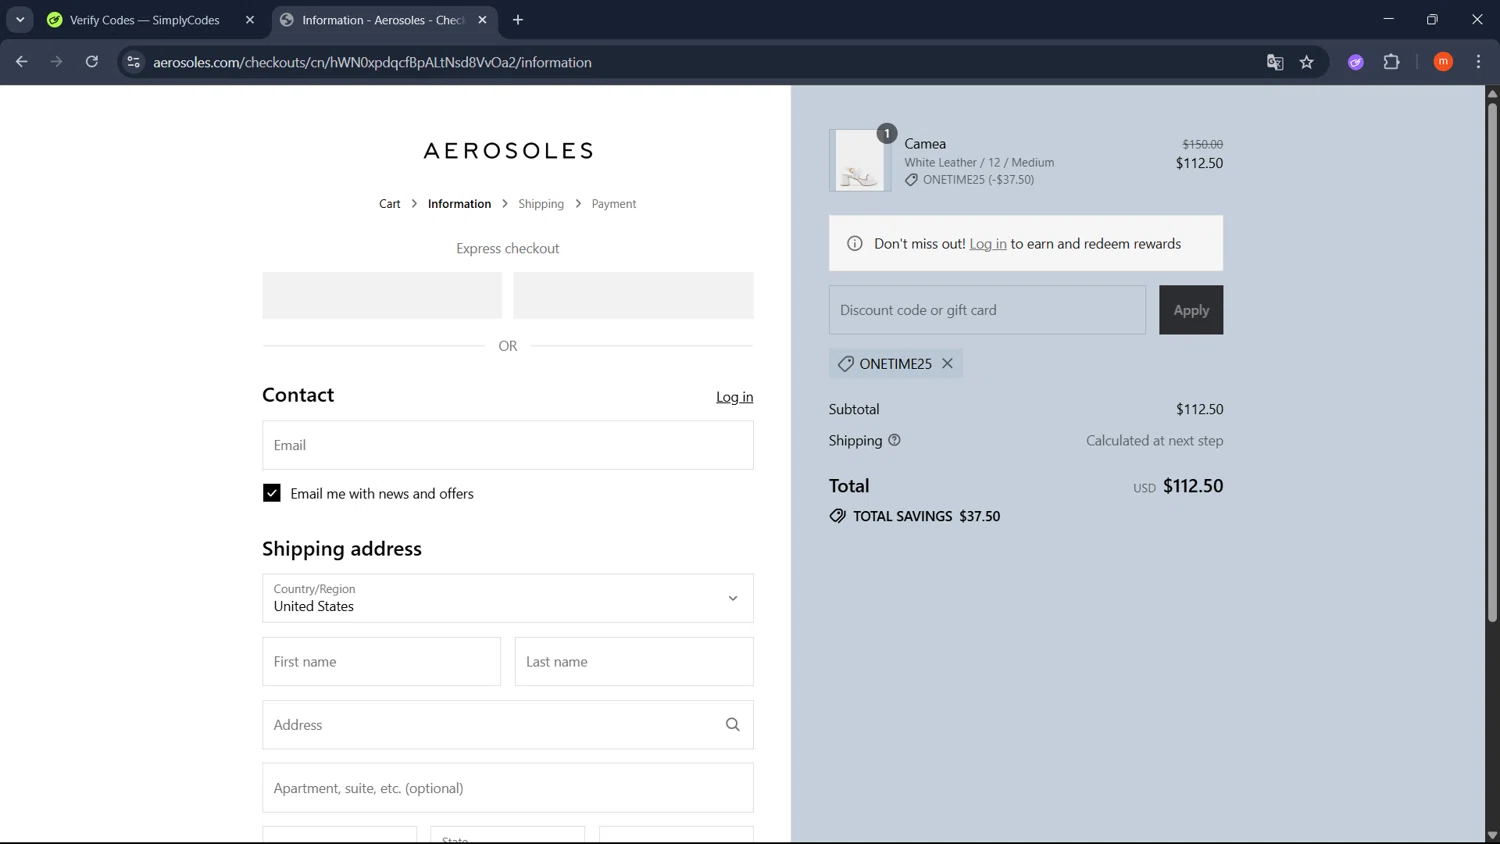Screen dimensions: 1500x844
Task: Click the Payment breadcrumb step
Action: coord(614,204)
